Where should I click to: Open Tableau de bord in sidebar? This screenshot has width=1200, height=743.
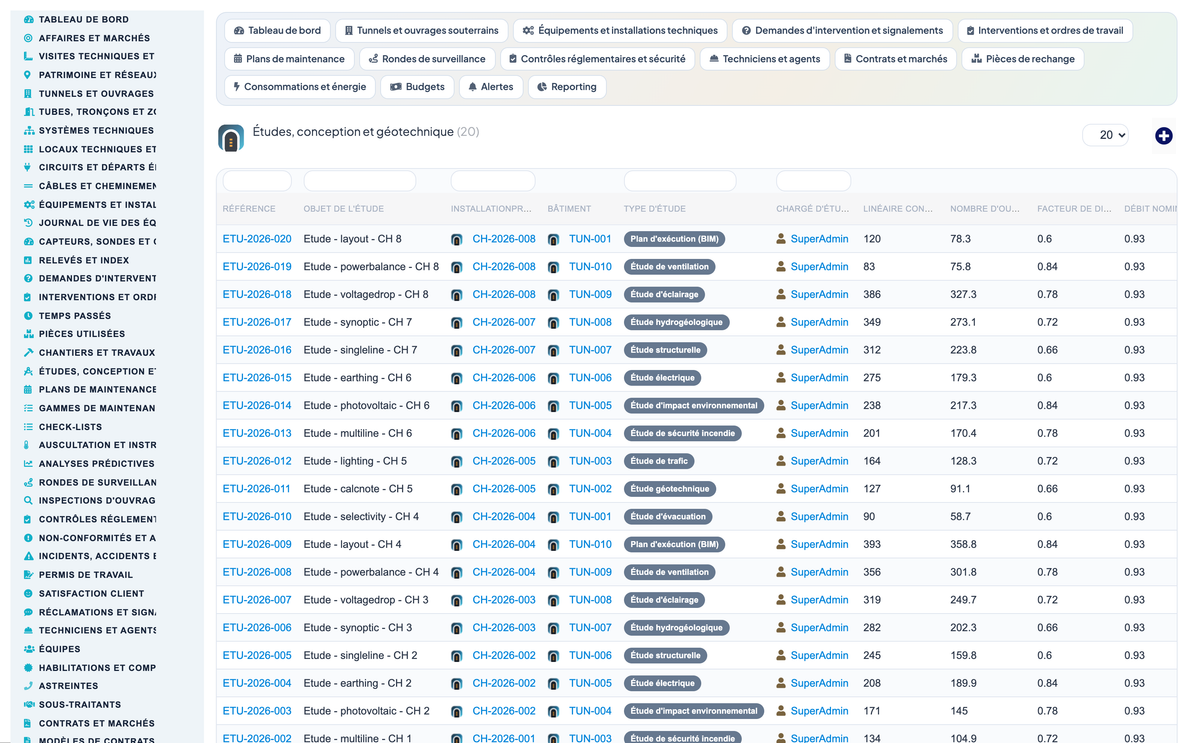click(x=84, y=19)
